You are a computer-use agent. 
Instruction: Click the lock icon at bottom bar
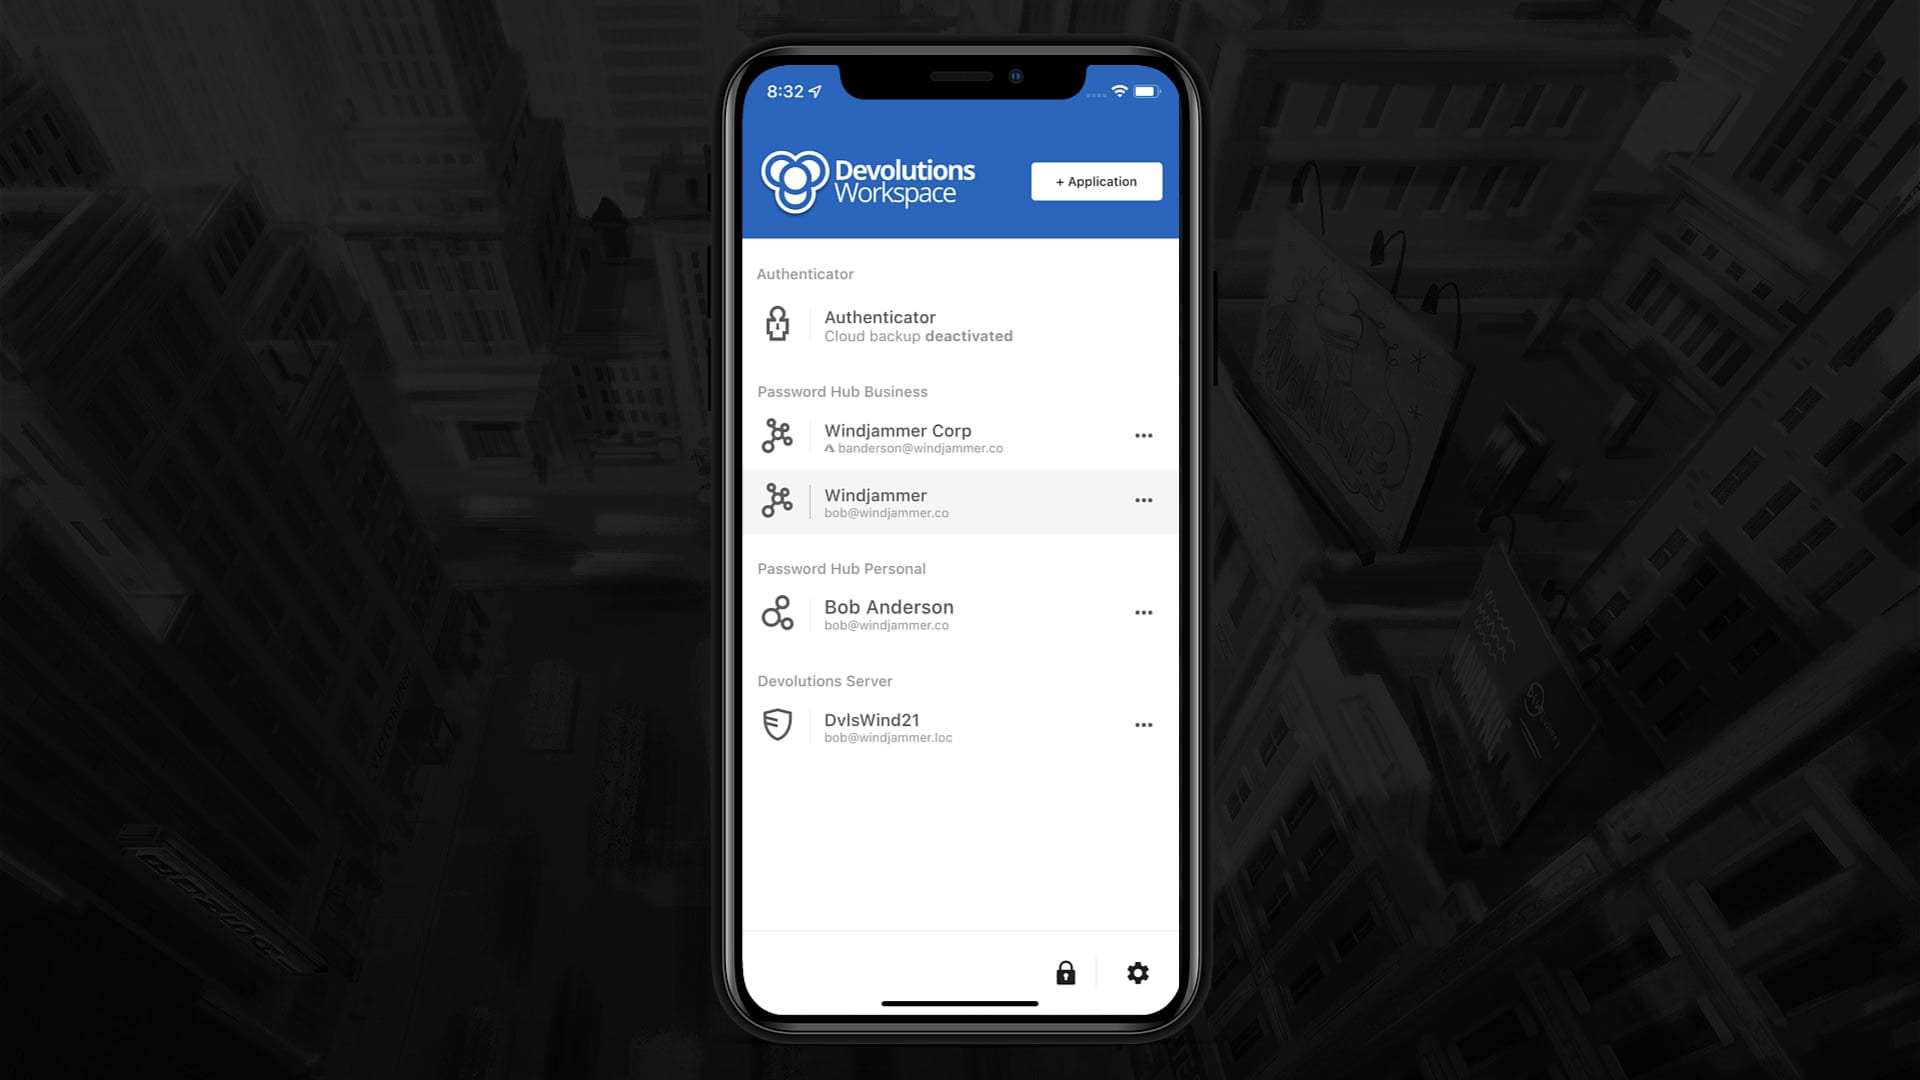click(x=1065, y=972)
